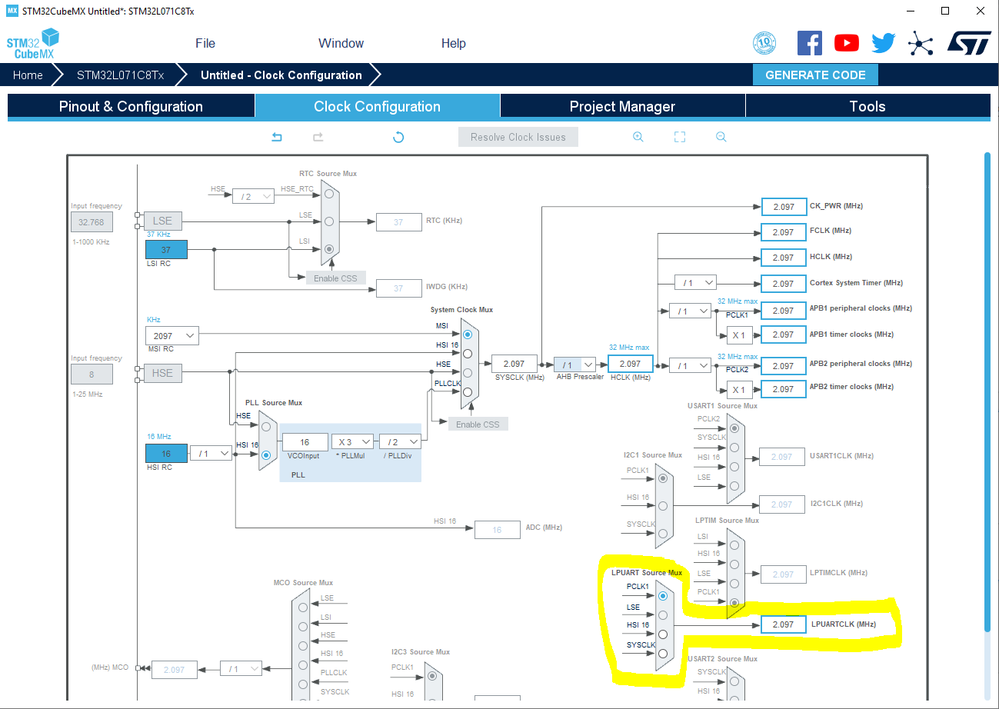Select PCLK1 in LPUART Source Mux
Image resolution: width=999 pixels, height=709 pixels.
pos(663,596)
